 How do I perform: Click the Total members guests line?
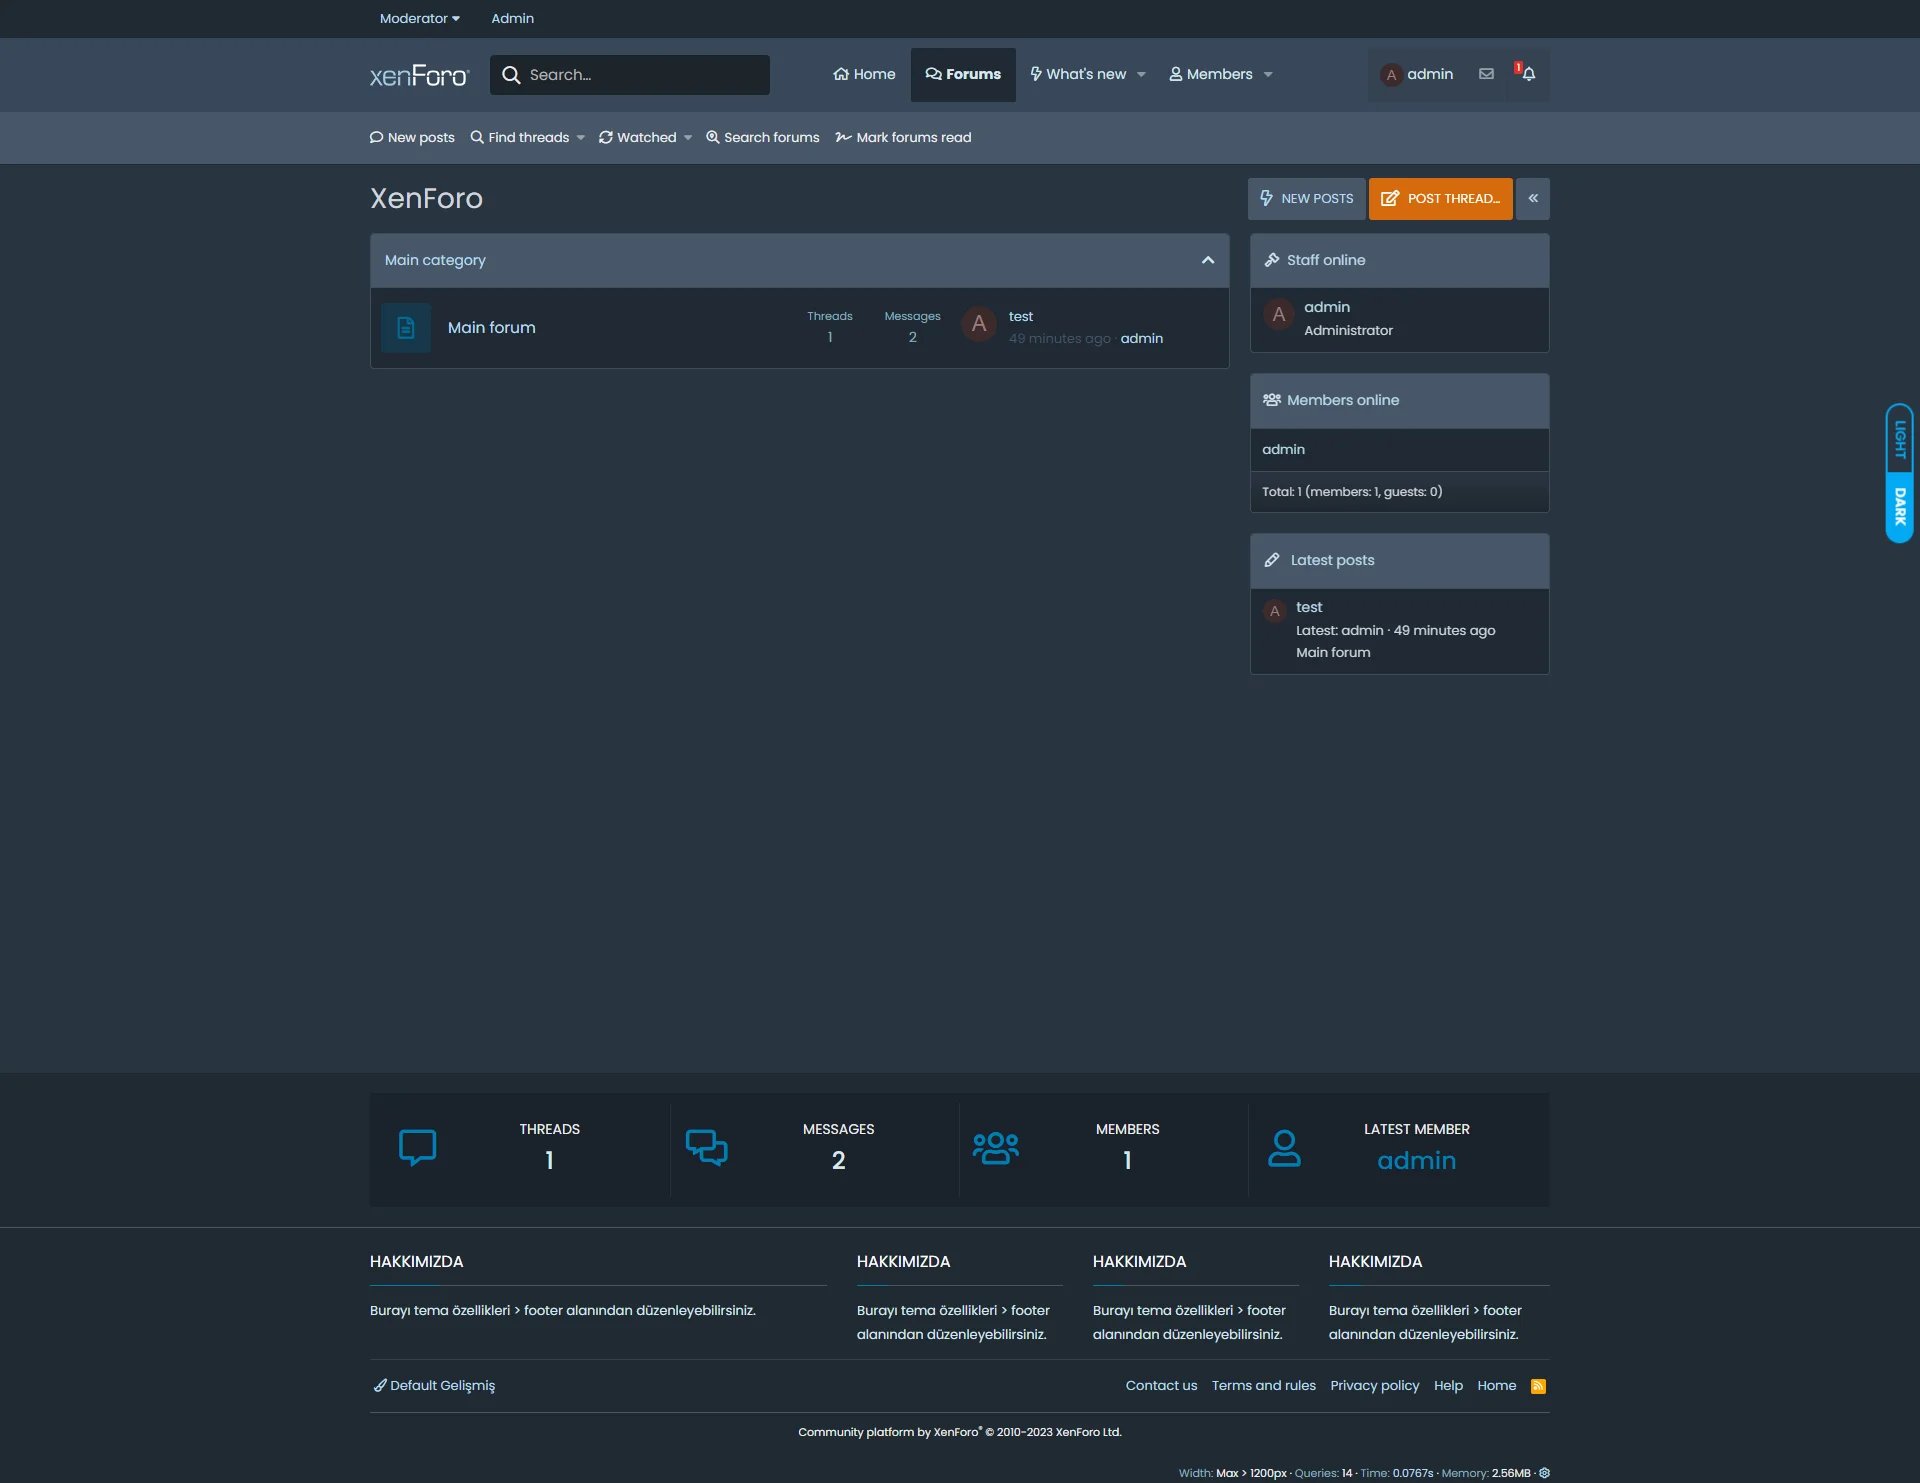pyautogui.click(x=1351, y=492)
